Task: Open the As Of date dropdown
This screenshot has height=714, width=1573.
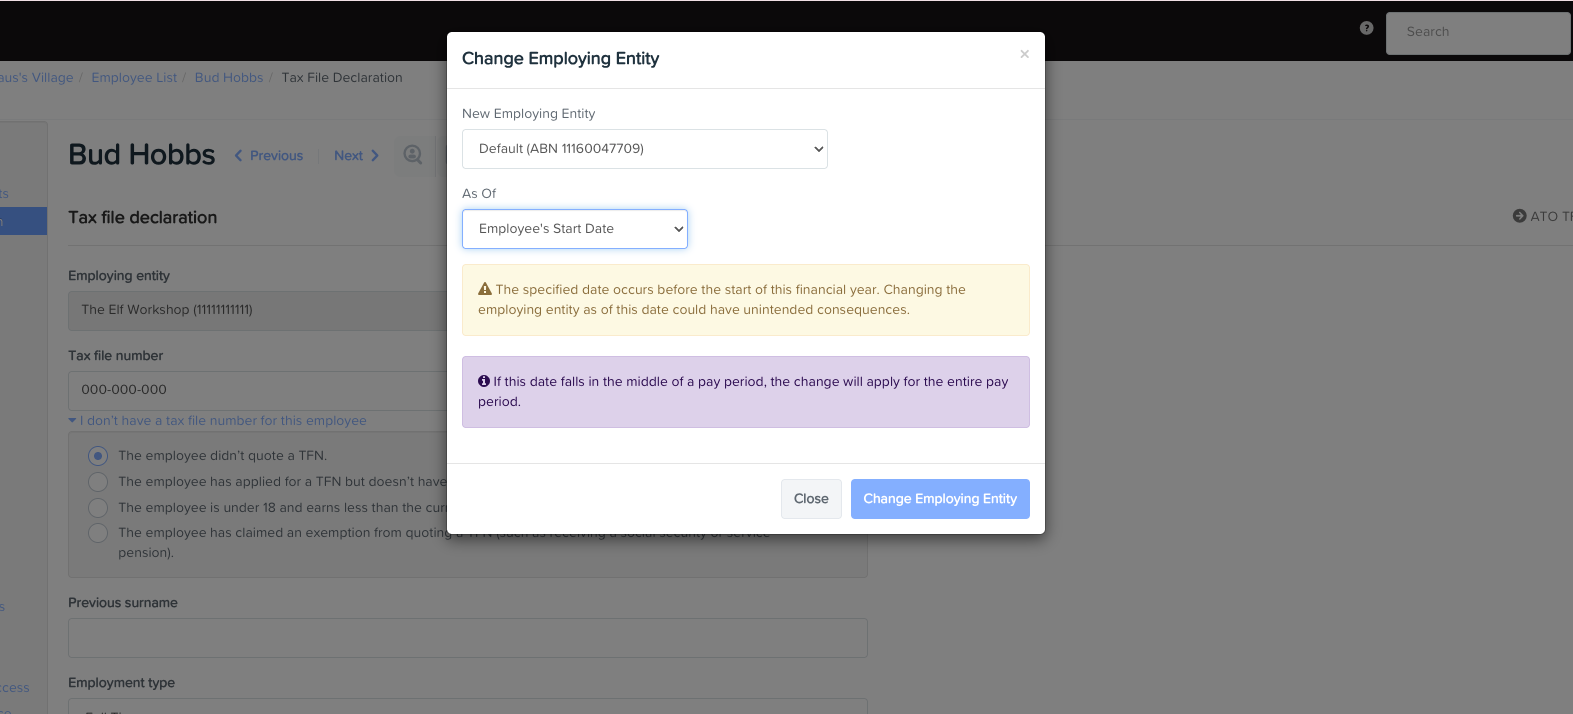Action: pyautogui.click(x=574, y=229)
